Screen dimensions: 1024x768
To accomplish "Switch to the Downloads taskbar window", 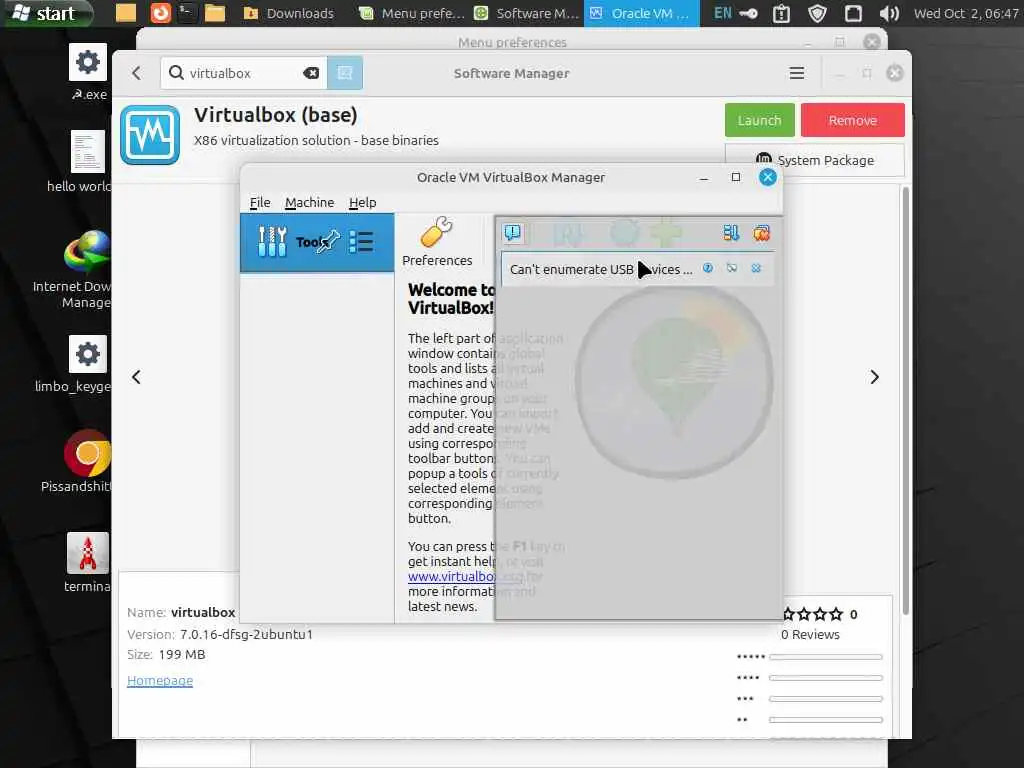I will click(x=289, y=13).
